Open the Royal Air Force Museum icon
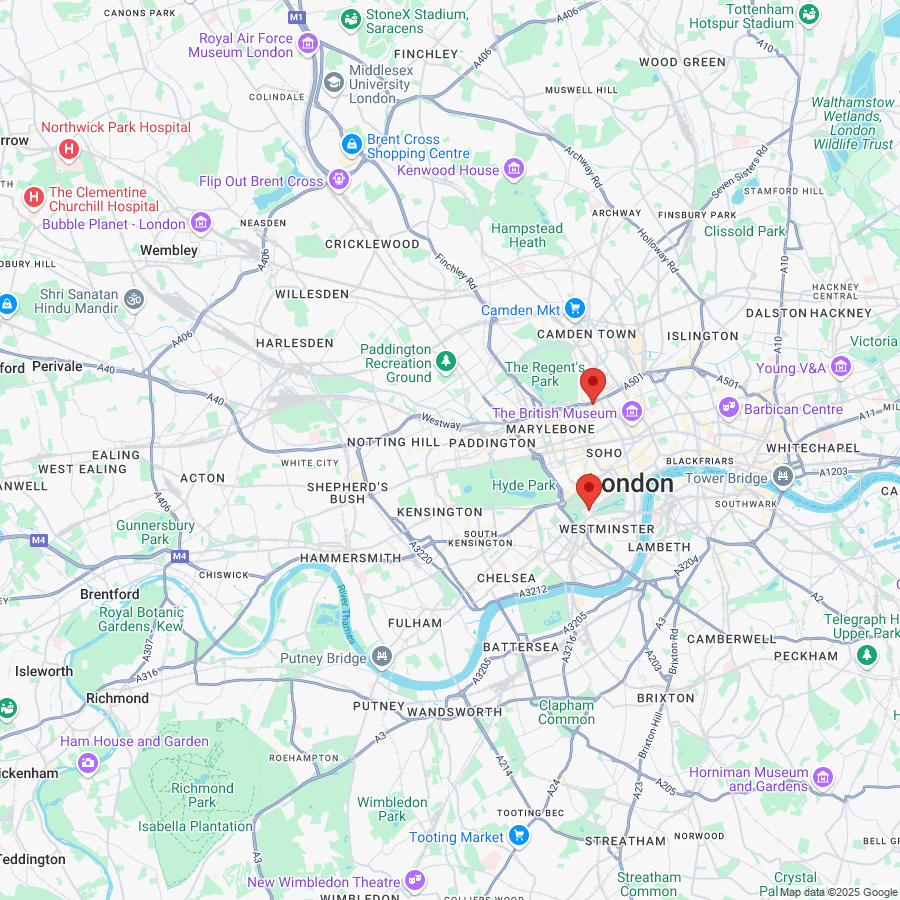This screenshot has width=900, height=900. point(308,43)
